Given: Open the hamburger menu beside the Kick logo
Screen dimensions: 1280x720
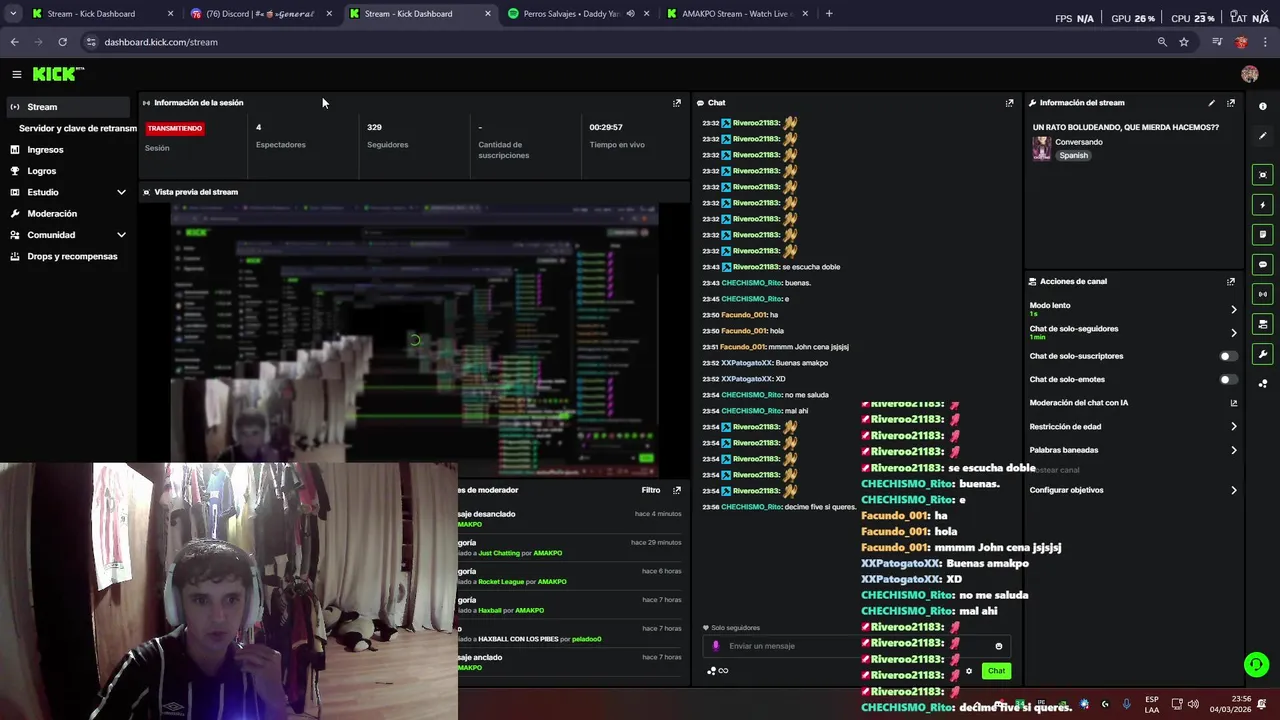Looking at the screenshot, I should tap(17, 74).
